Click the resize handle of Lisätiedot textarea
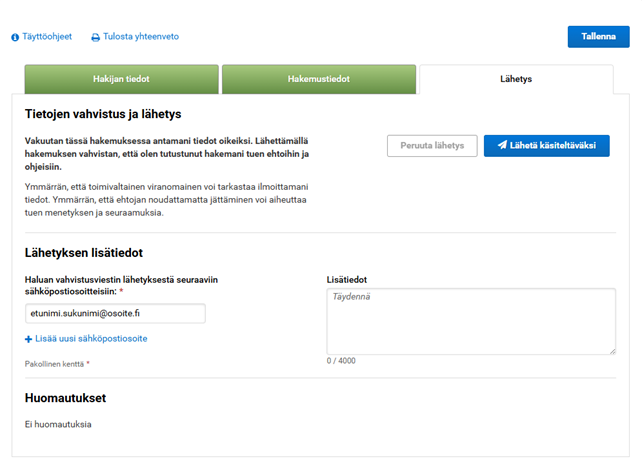The image size is (642, 468). tap(611, 350)
